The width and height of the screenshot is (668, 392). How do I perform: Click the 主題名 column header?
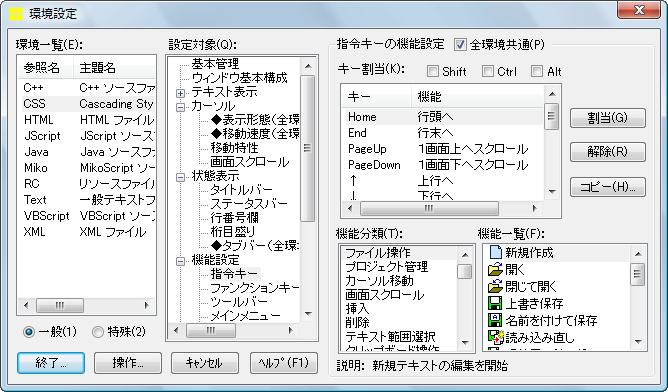tap(115, 68)
